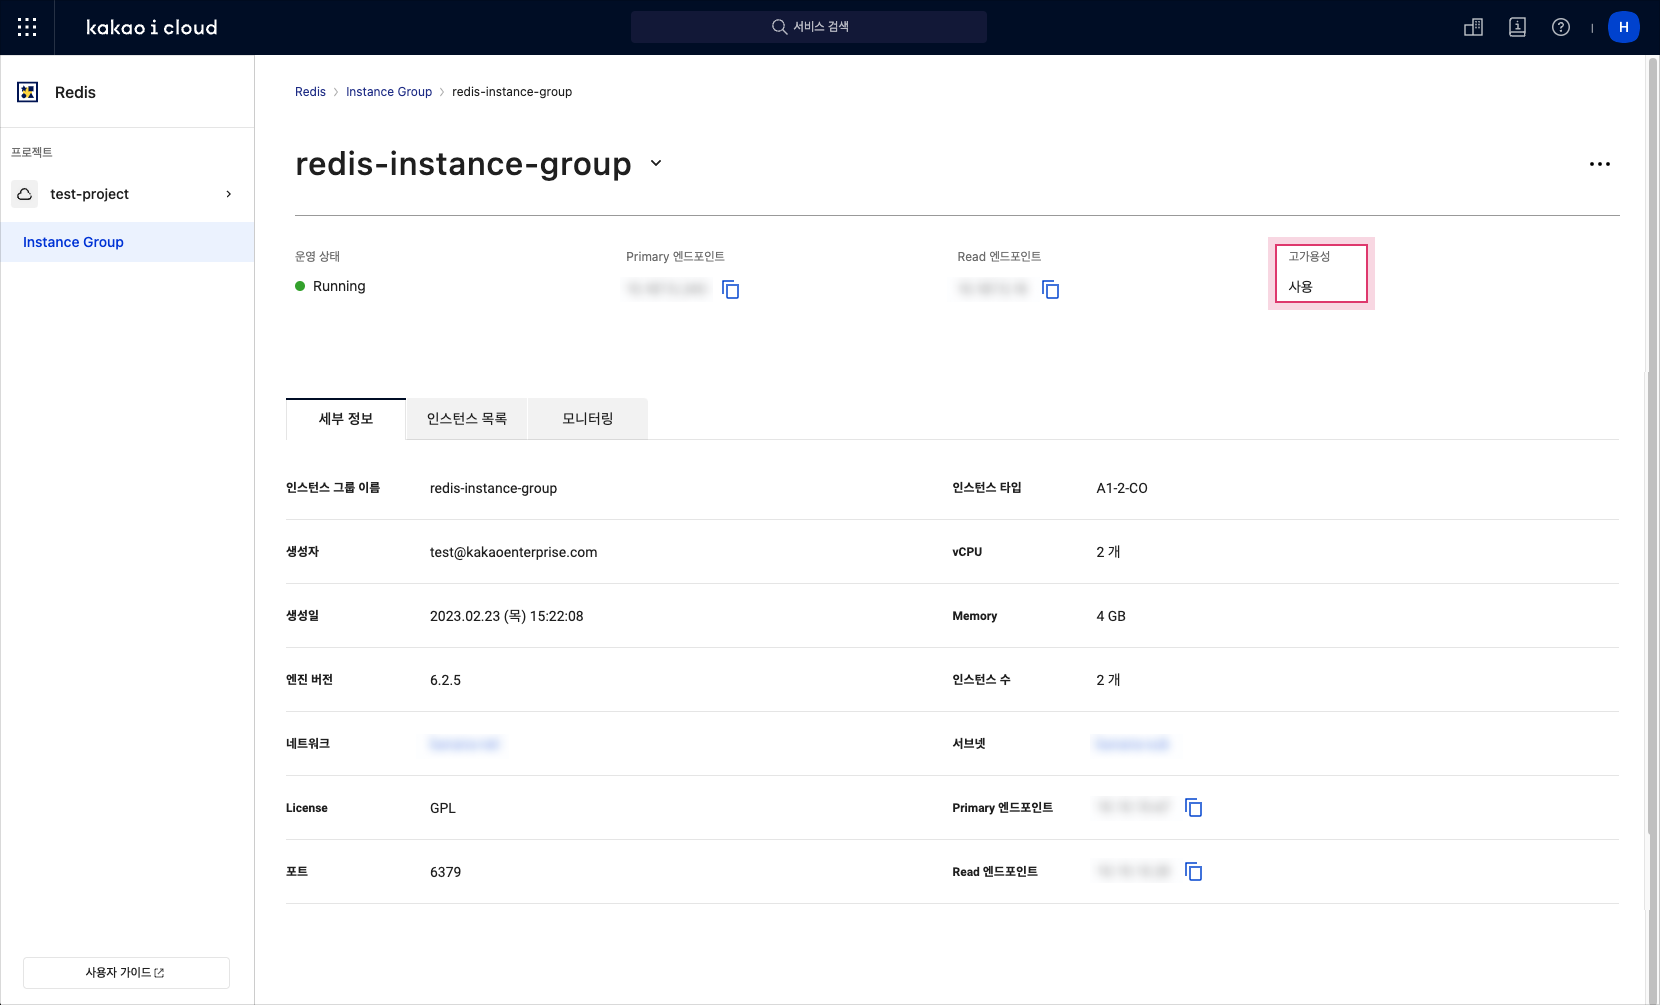This screenshot has width=1660, height=1005.
Task: Click the cloud icon beside test-project
Action: pos(25,194)
